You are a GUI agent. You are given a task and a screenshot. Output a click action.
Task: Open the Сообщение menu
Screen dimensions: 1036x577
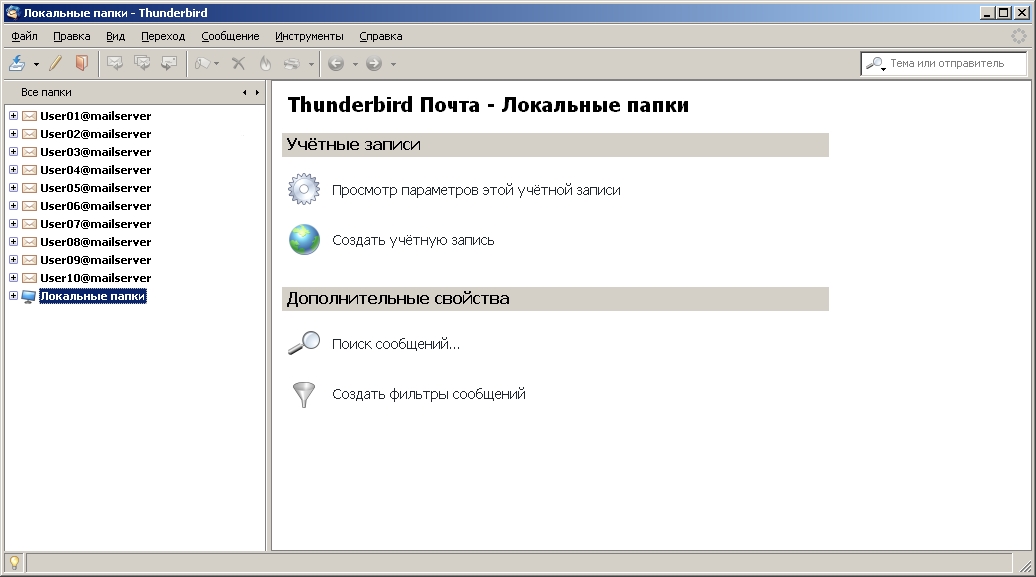[230, 36]
